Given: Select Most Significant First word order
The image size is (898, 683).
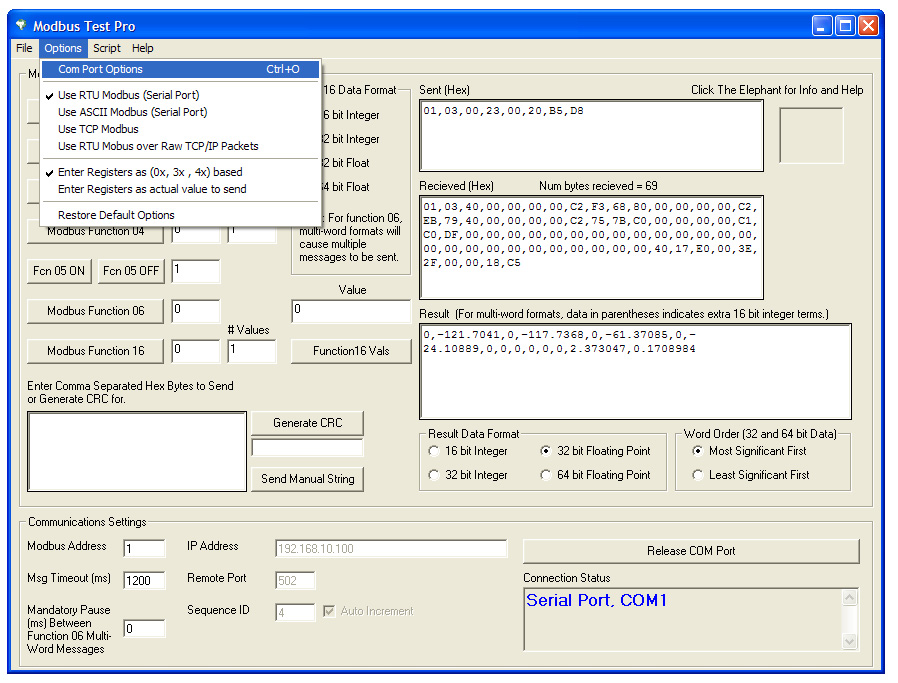Looking at the screenshot, I should coord(749,451).
